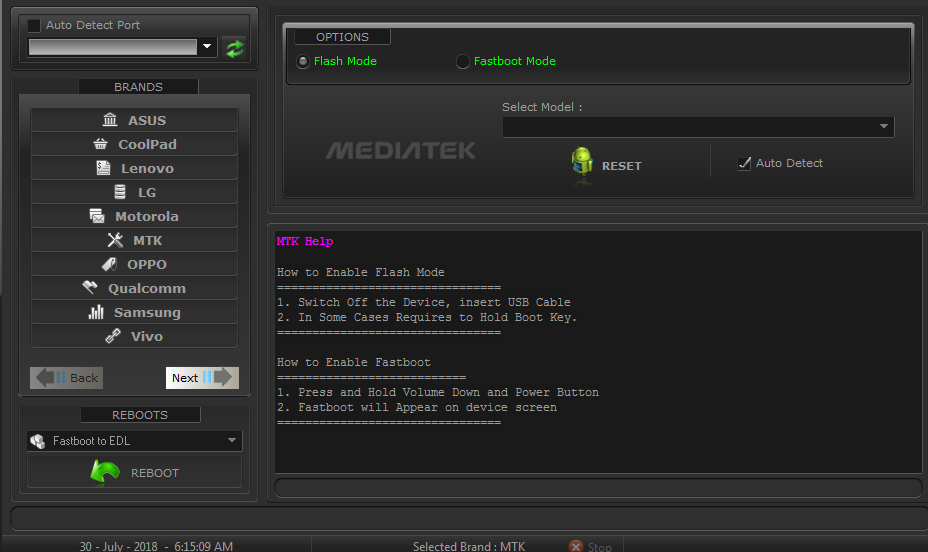Click the 'Switch Off the Device' instruction line
This screenshot has width=928, height=552.
[424, 302]
